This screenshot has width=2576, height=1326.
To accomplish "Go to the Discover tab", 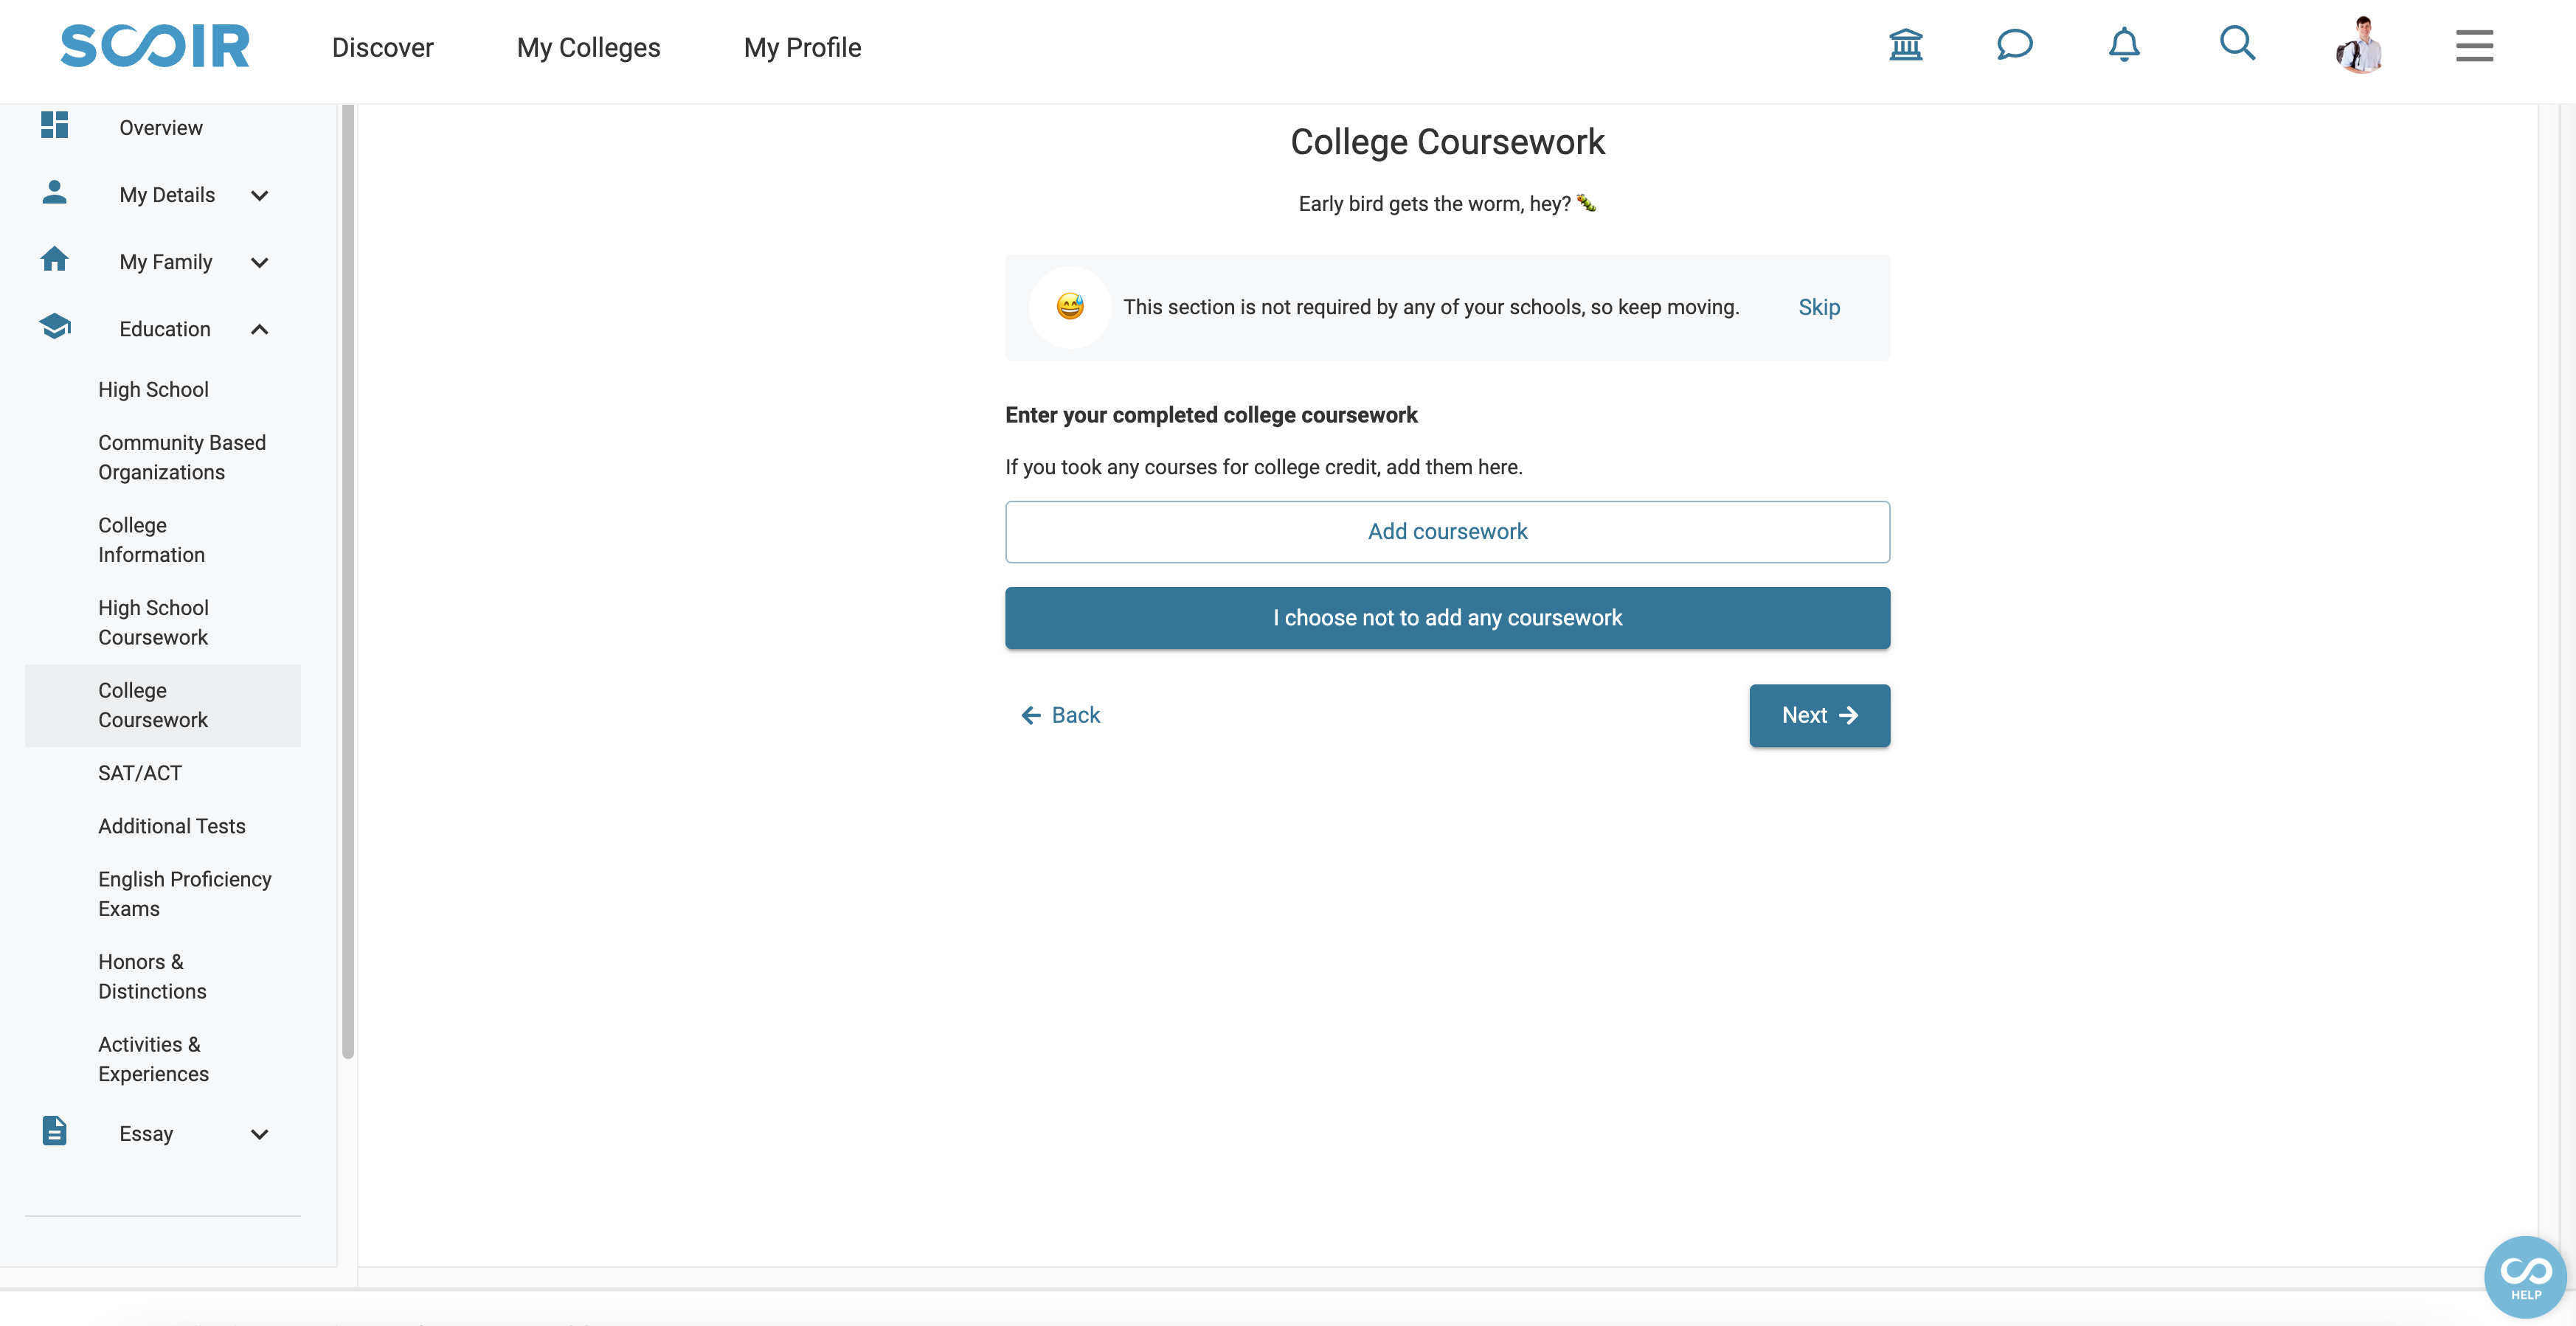I will [383, 48].
